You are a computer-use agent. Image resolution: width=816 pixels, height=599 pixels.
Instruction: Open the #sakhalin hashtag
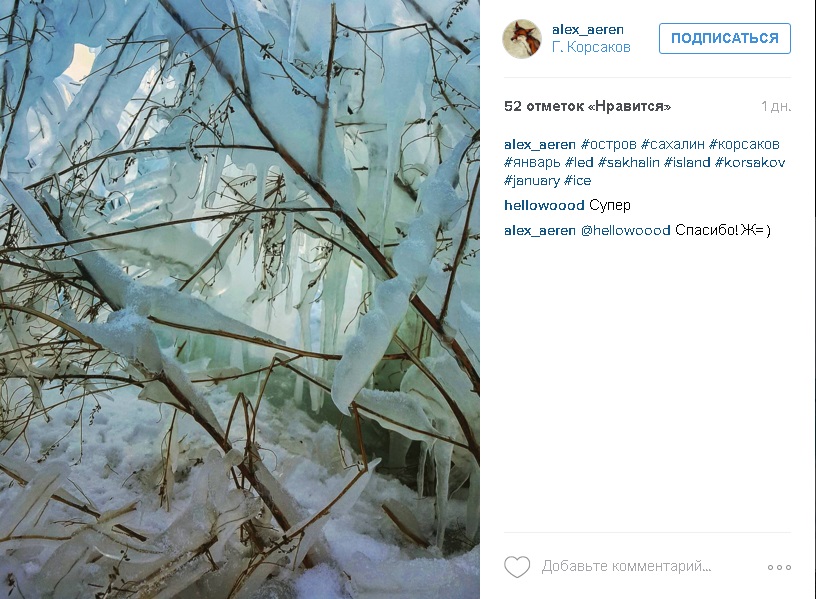[628, 162]
